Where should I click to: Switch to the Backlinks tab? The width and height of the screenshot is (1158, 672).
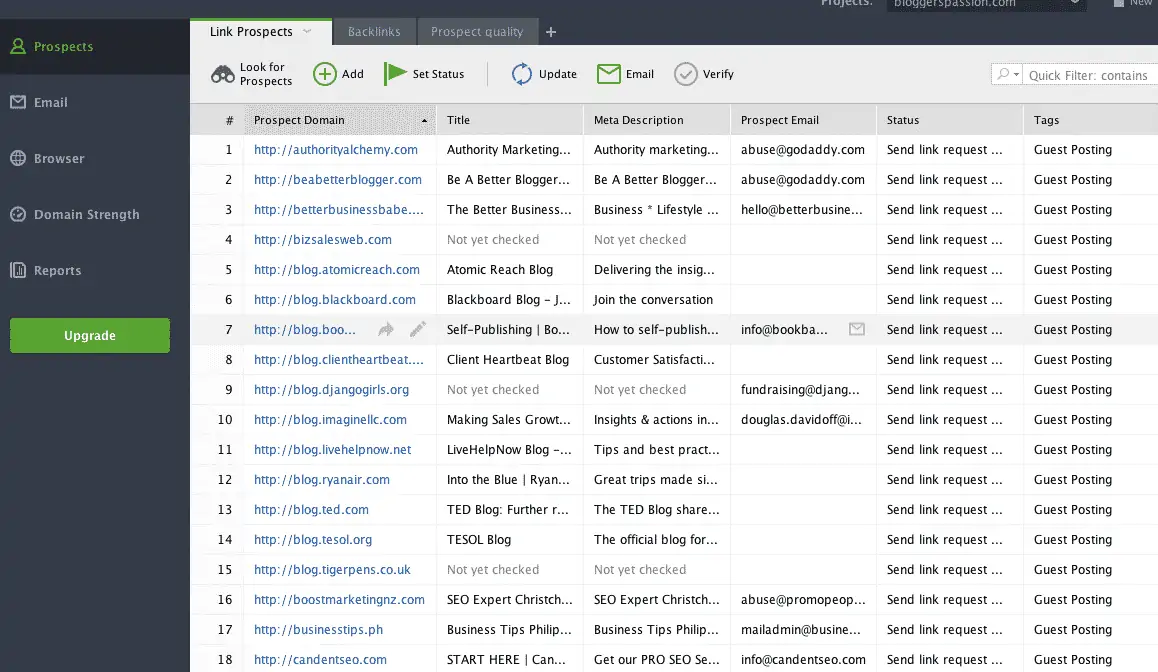coord(374,32)
